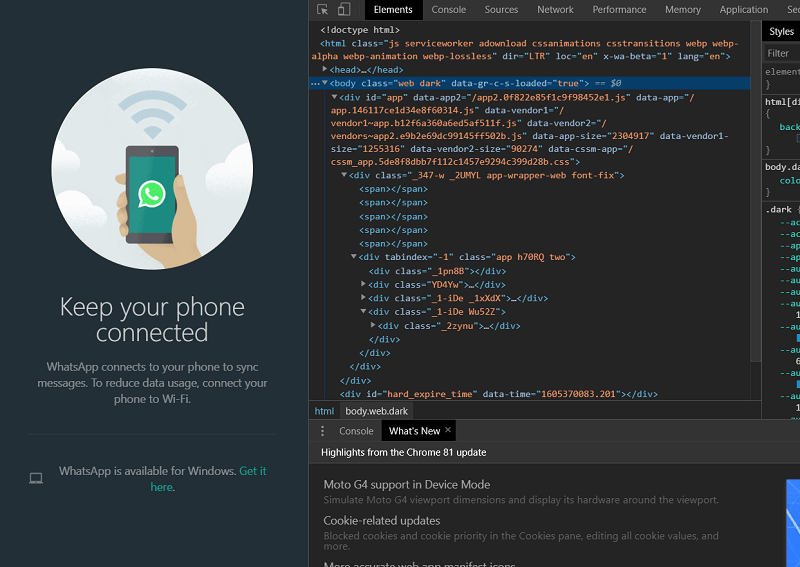The width and height of the screenshot is (800, 567).
Task: Collapse the div id="app" node
Action: coord(334,97)
